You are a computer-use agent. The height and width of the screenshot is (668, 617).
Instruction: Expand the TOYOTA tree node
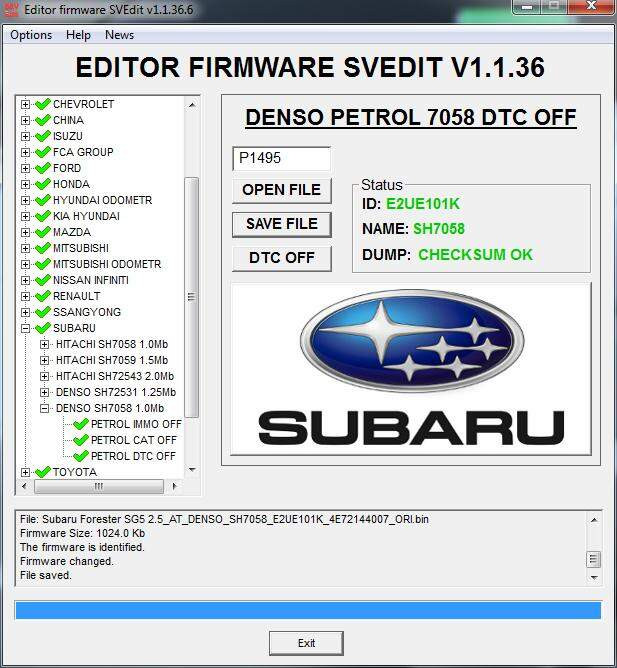[25, 472]
